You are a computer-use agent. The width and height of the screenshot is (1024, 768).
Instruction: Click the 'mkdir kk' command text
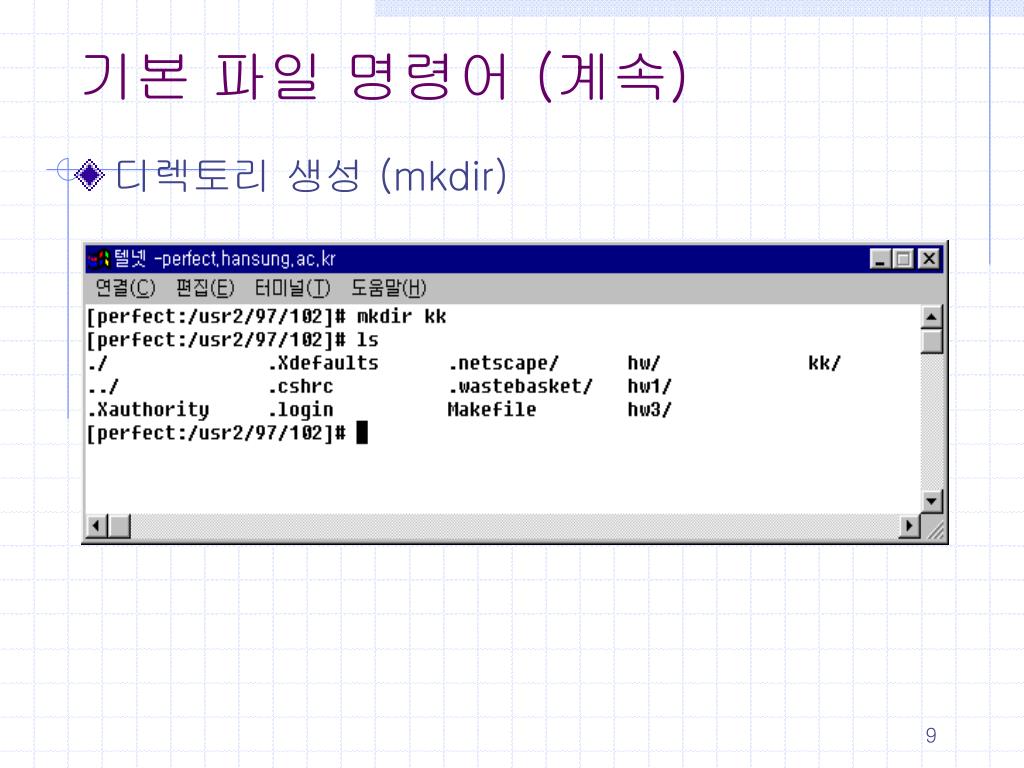point(401,317)
